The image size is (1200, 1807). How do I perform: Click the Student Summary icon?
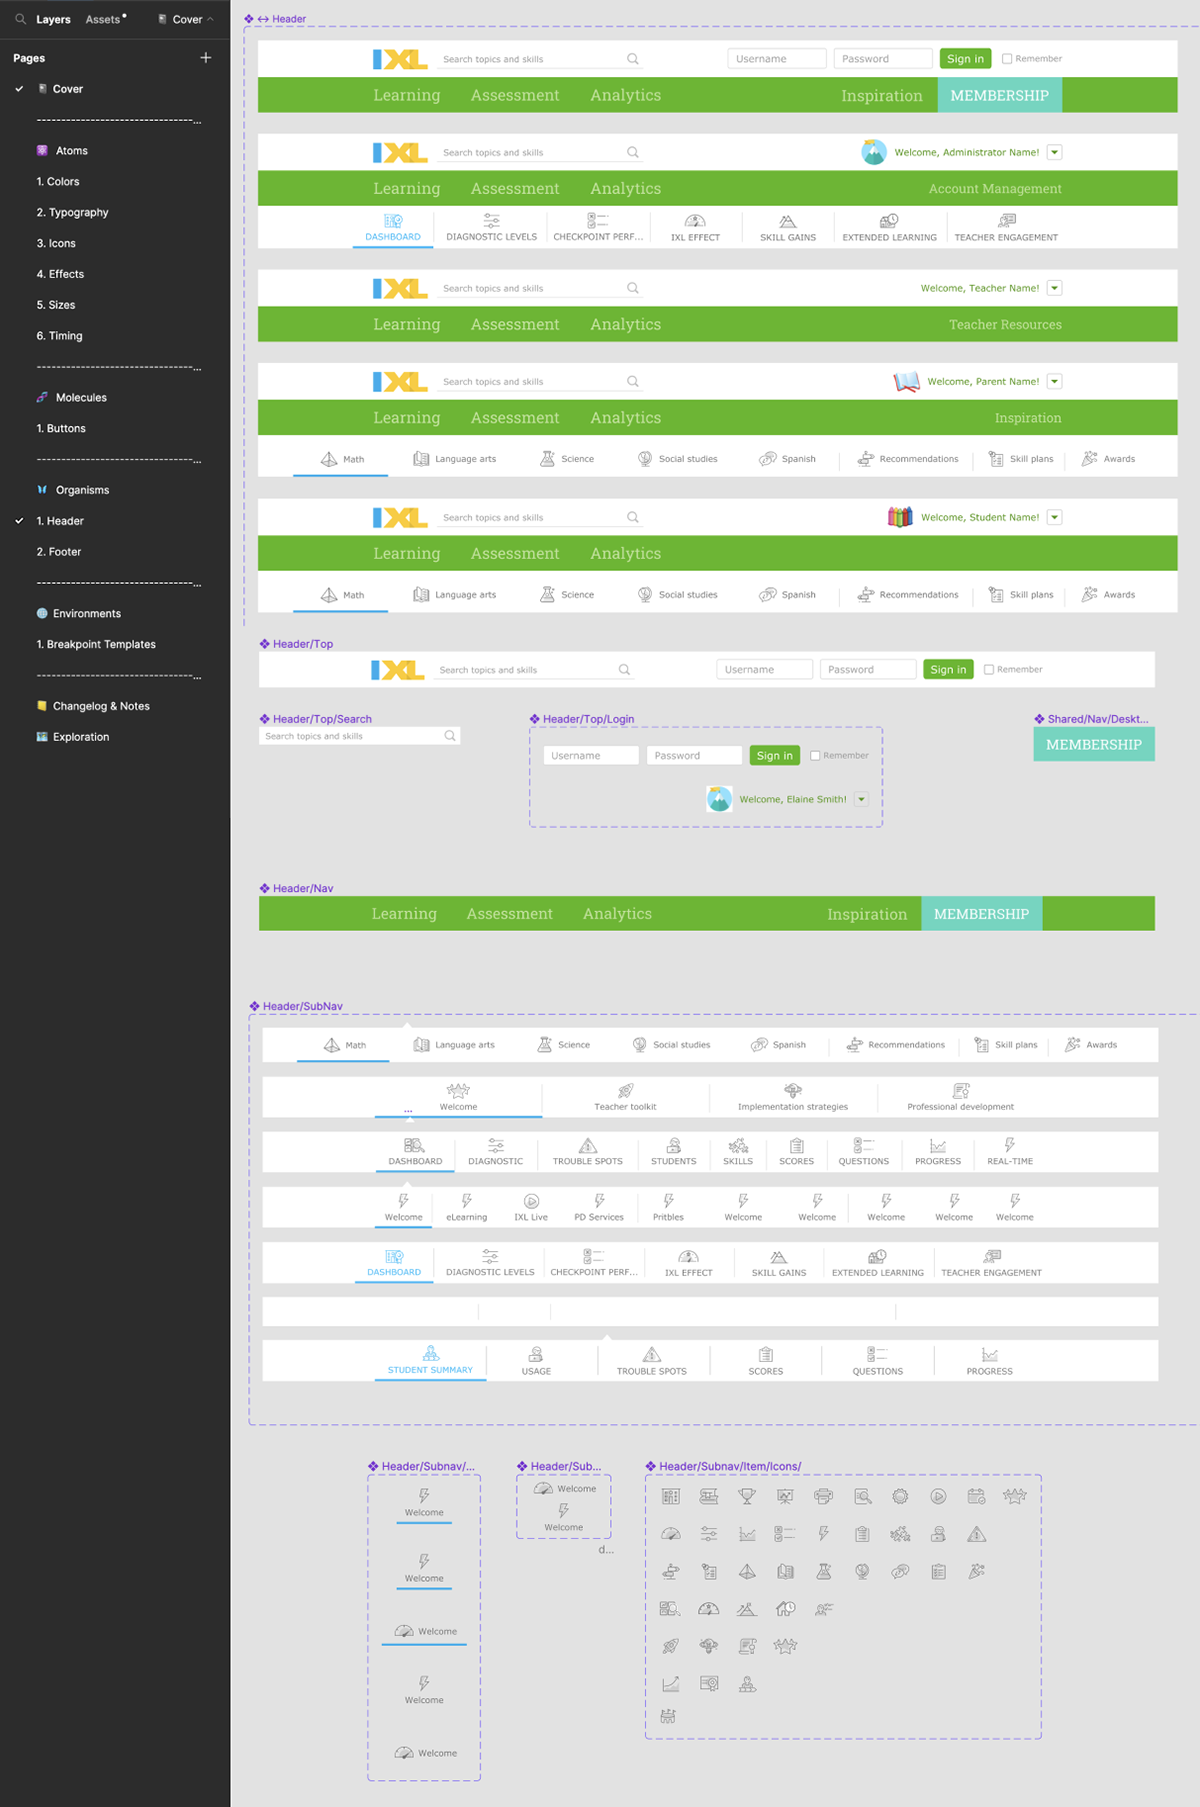click(x=430, y=1354)
